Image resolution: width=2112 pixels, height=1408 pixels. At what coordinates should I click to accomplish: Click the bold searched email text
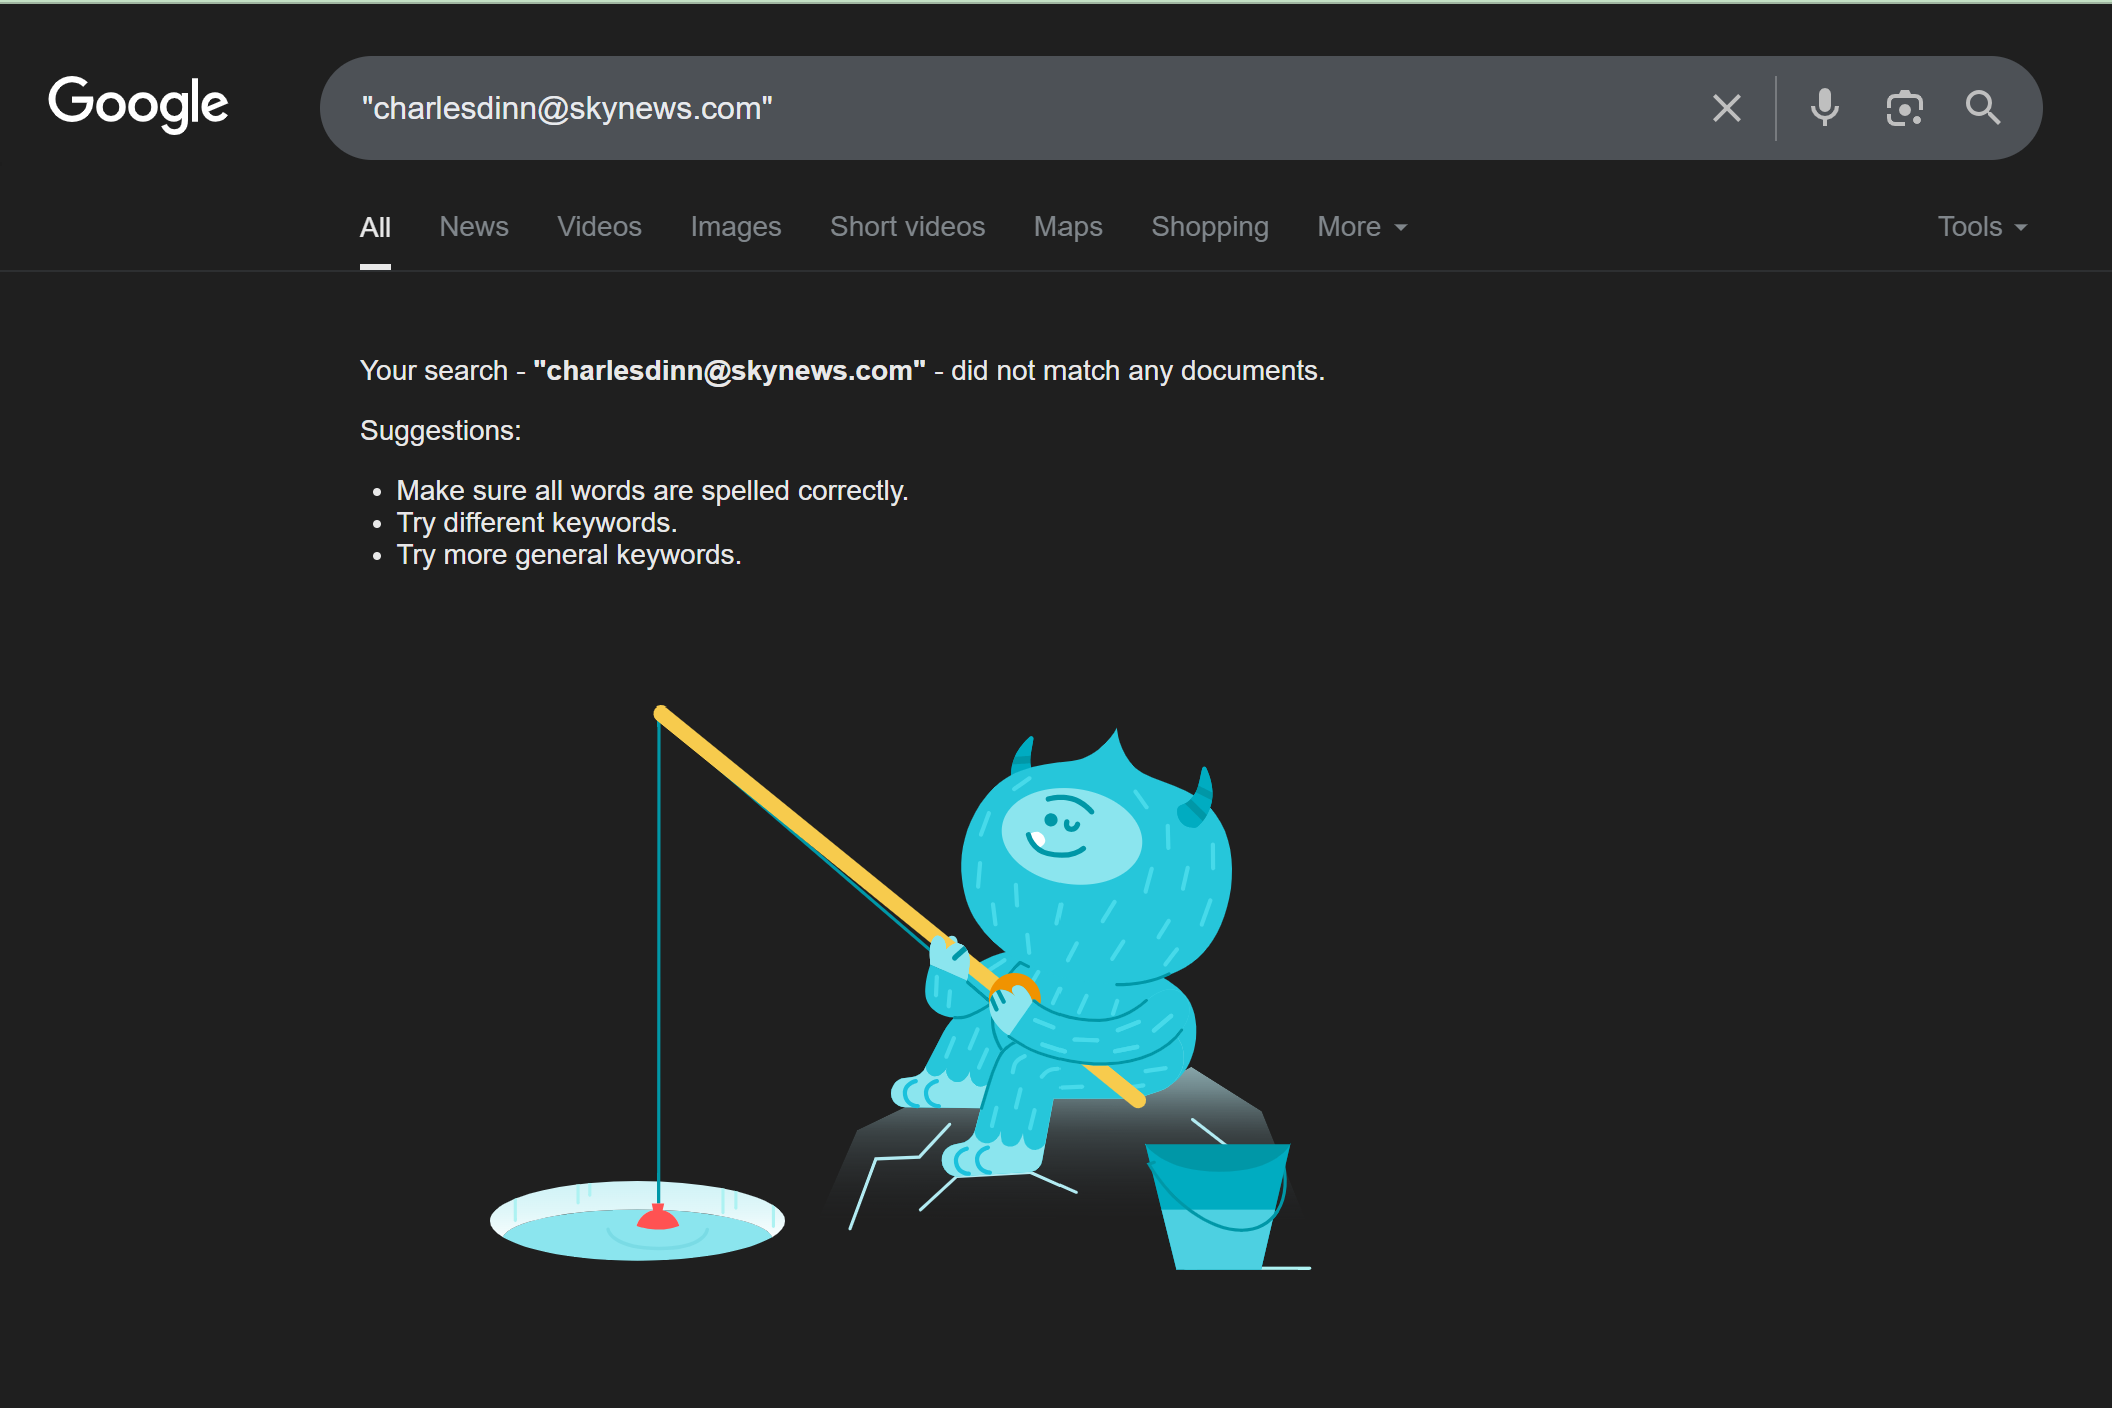(x=729, y=371)
